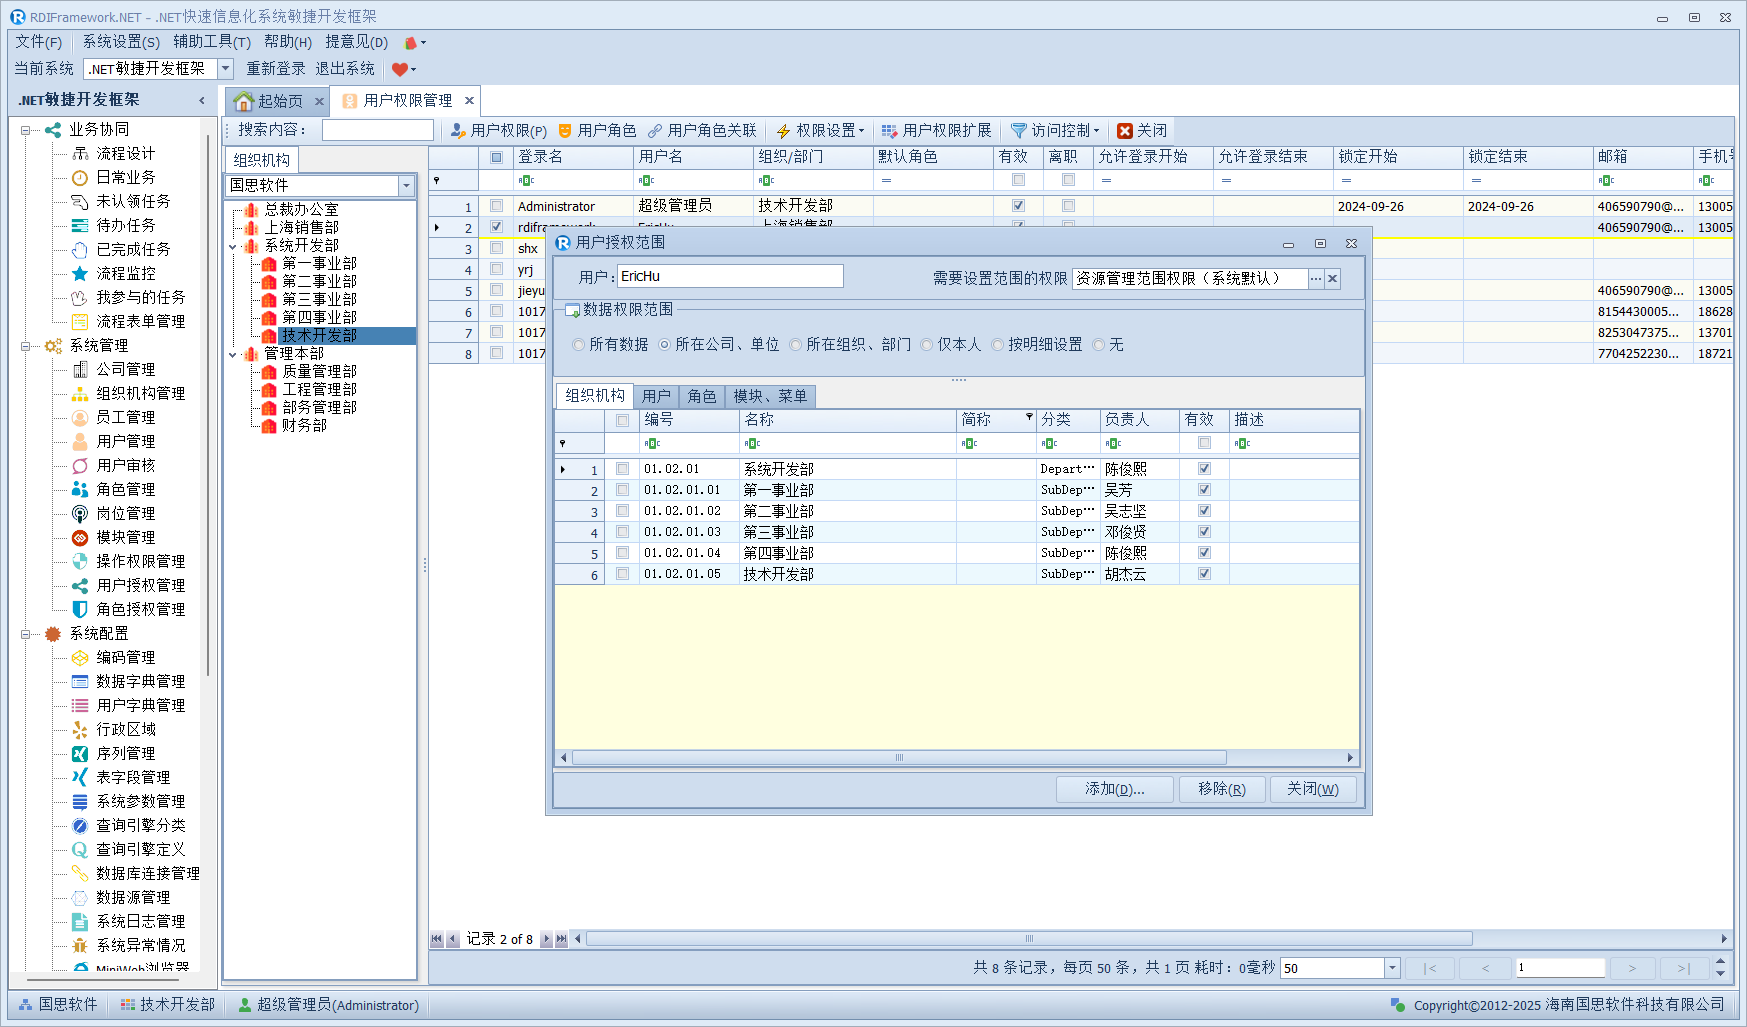Click the 添加 button in dialog
Screen dimensions: 1747x1027
[1114, 789]
